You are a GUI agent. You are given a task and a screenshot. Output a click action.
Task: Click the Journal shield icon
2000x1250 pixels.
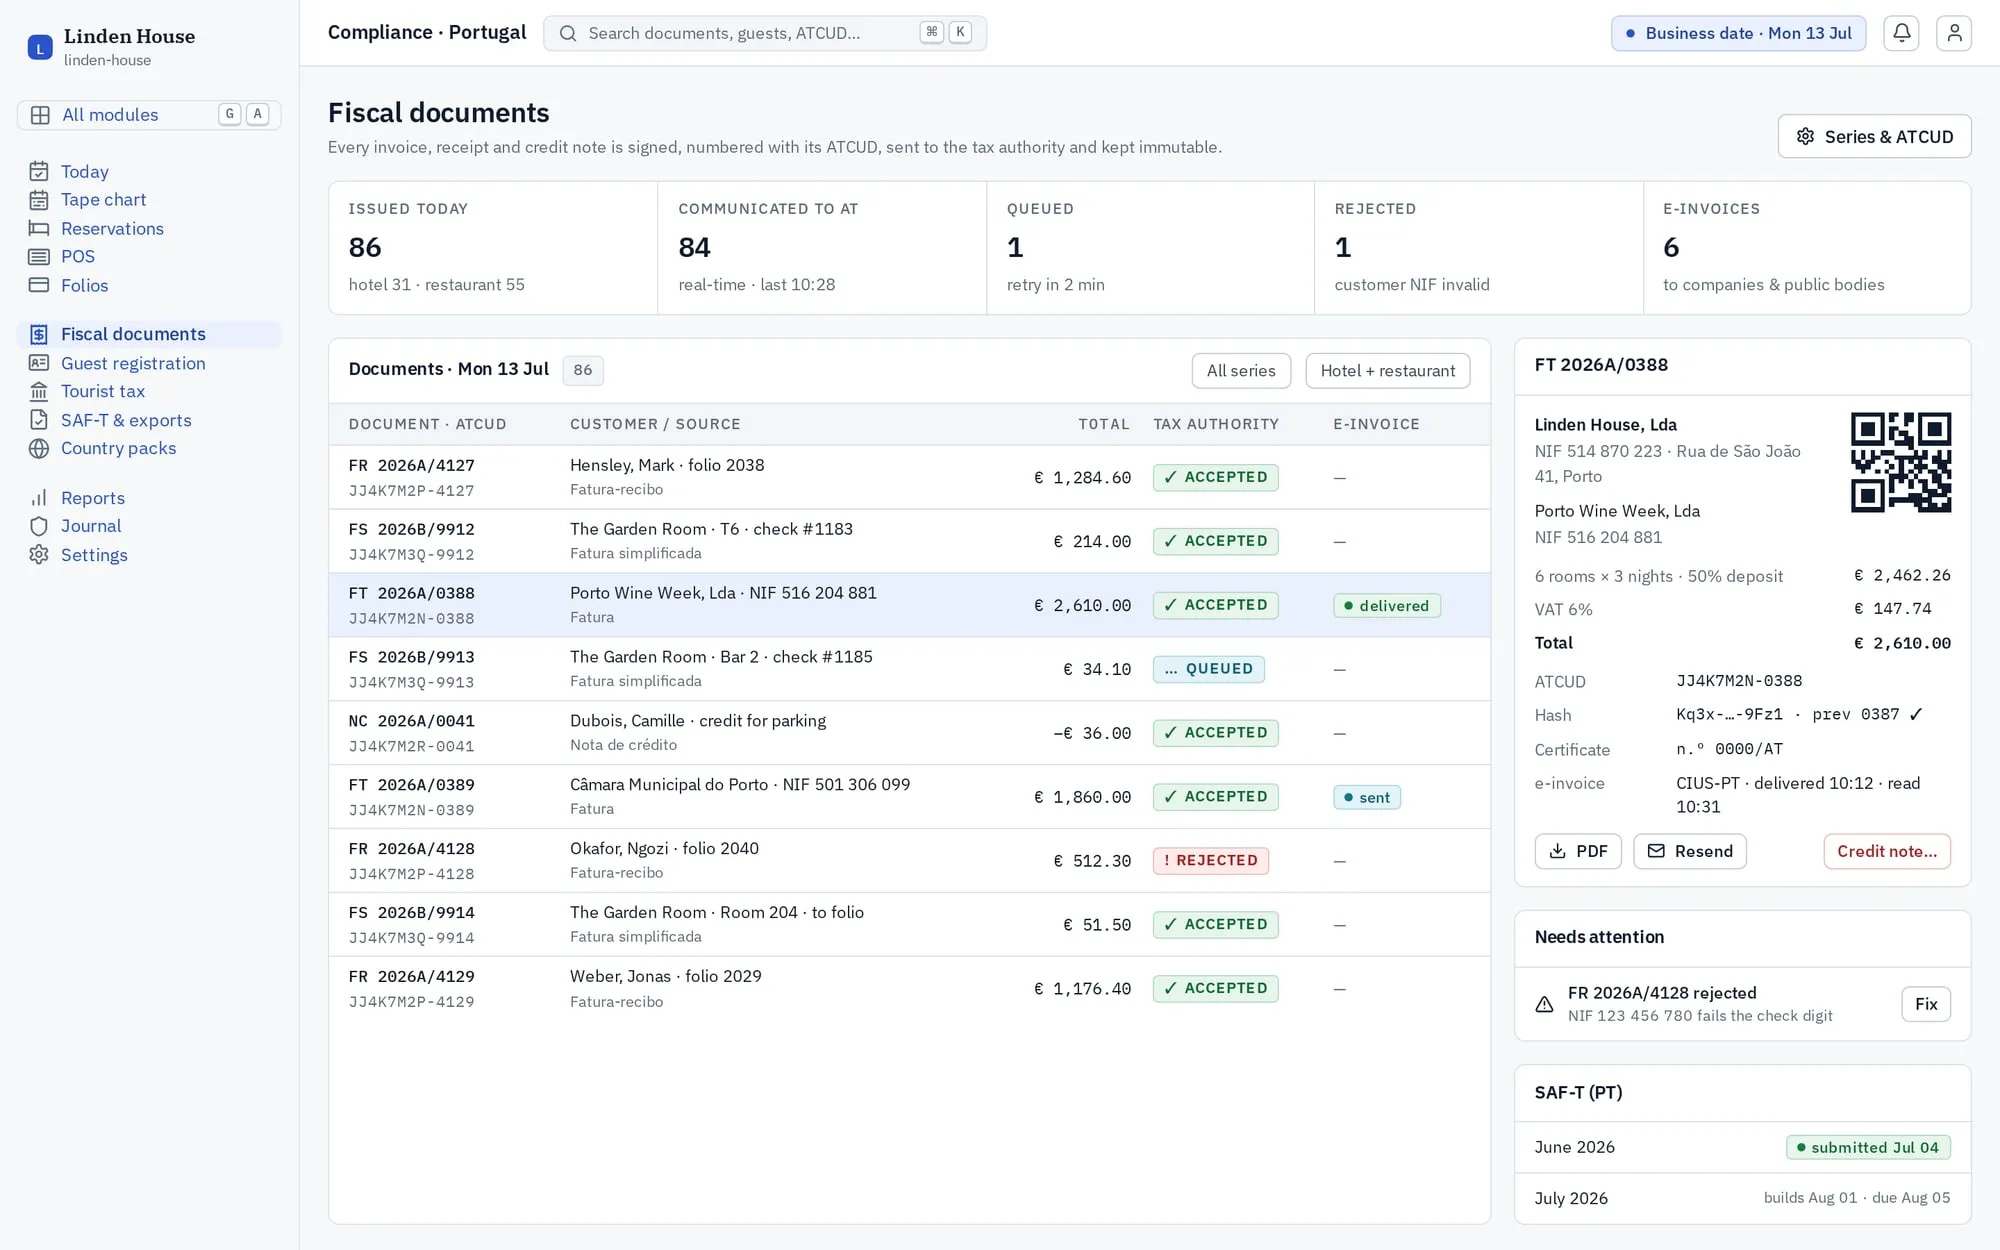(x=39, y=526)
